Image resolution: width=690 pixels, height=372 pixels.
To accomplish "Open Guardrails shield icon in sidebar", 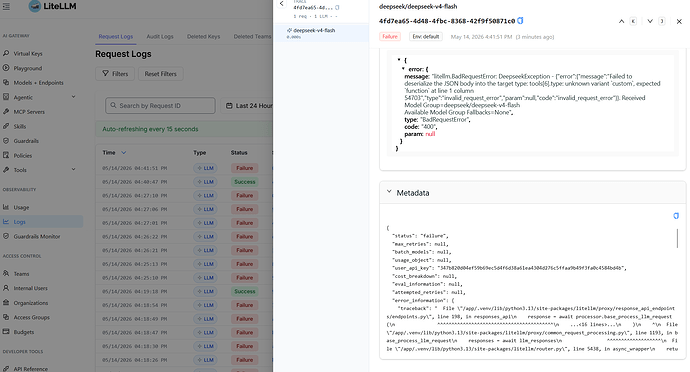I will 6,141.
